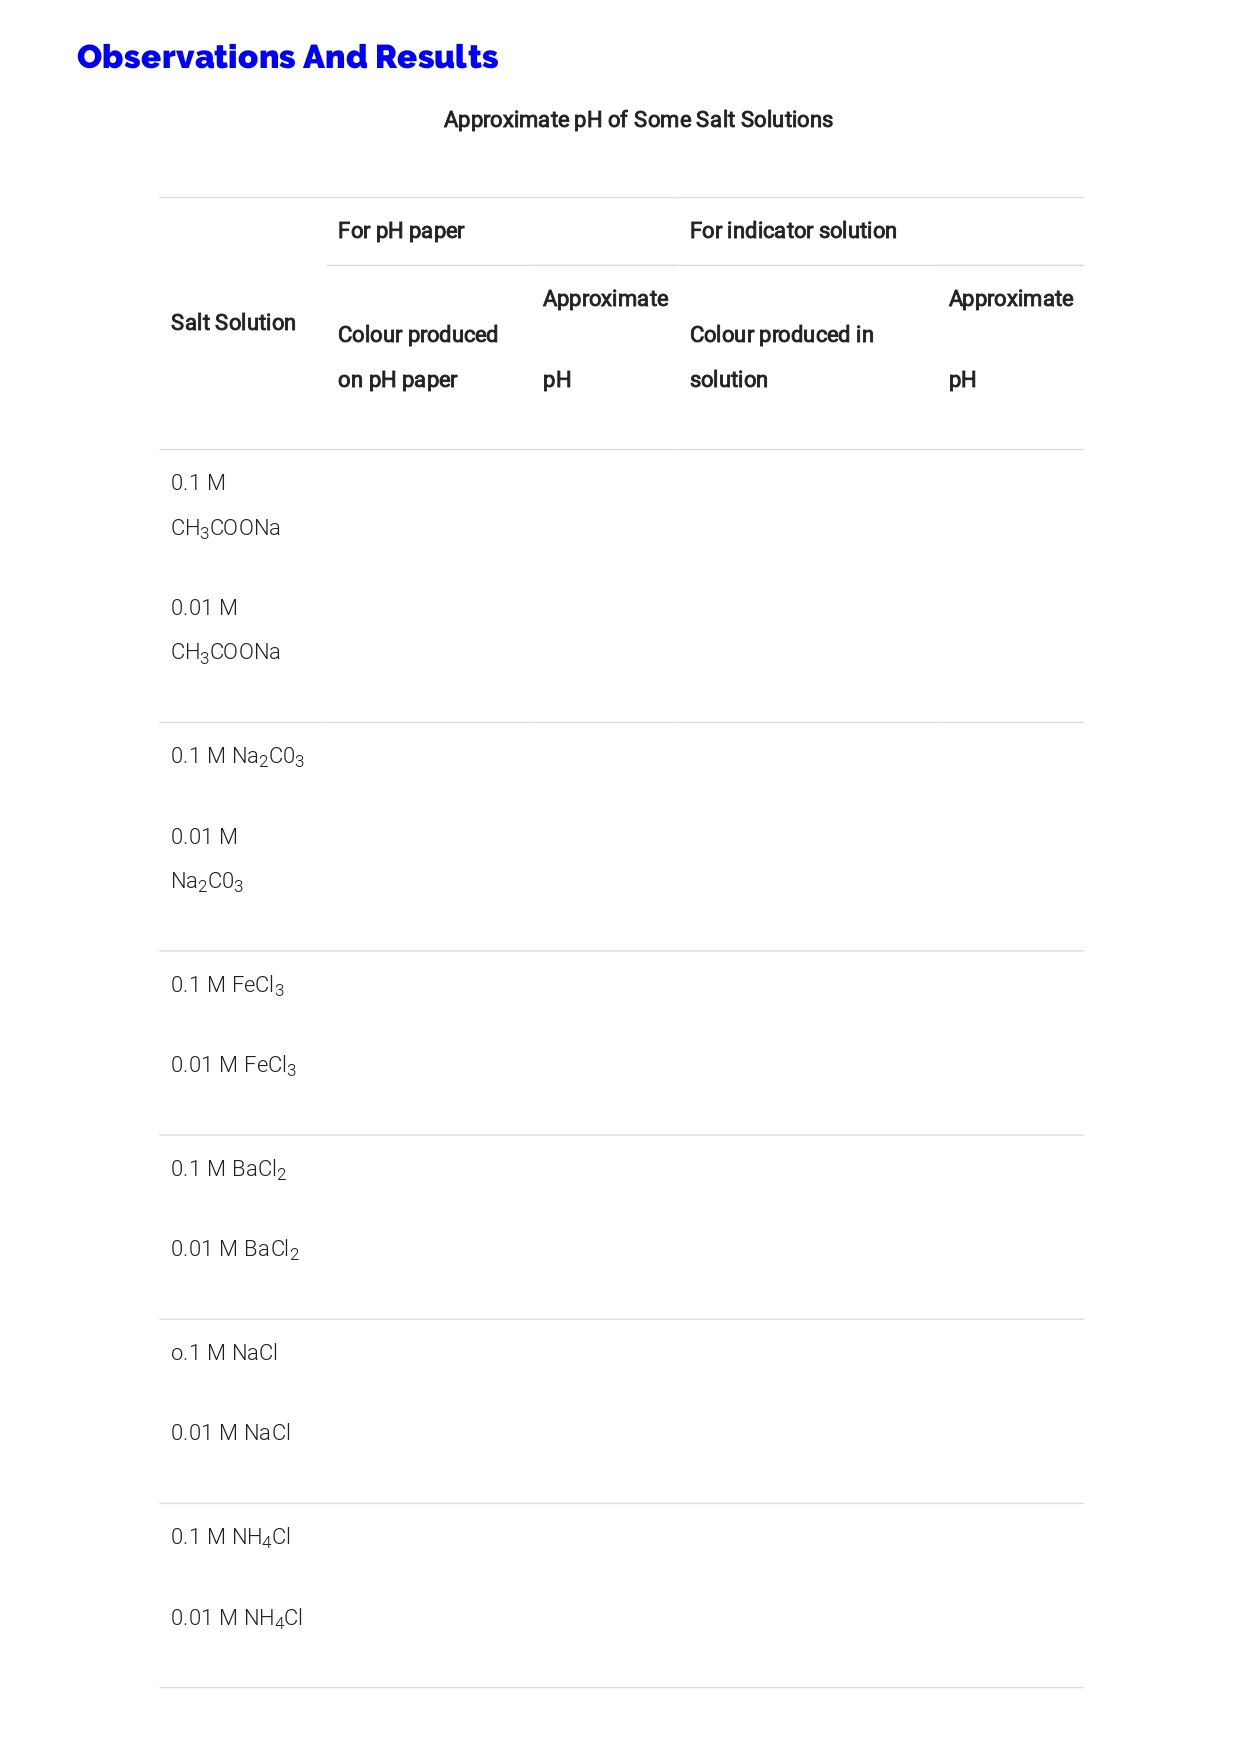The height and width of the screenshot is (1755, 1244).
Task: Click the 0.1 M CH3COONa entry
Action: pyautogui.click(x=225, y=506)
